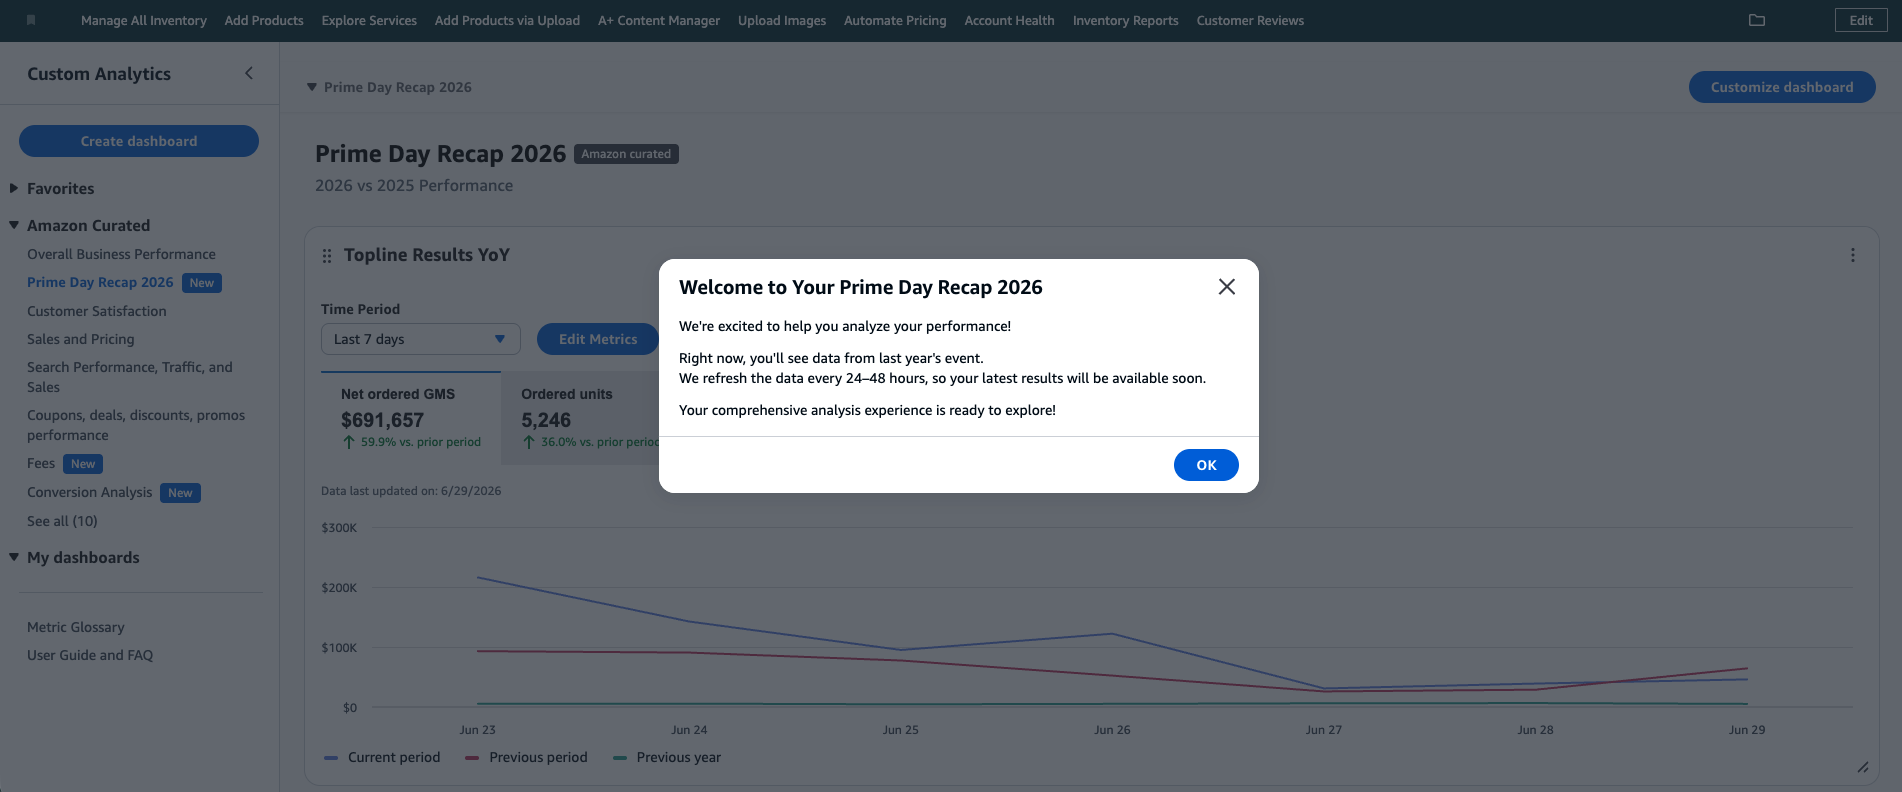
Task: Open Add Products menu item
Action: coord(264,20)
